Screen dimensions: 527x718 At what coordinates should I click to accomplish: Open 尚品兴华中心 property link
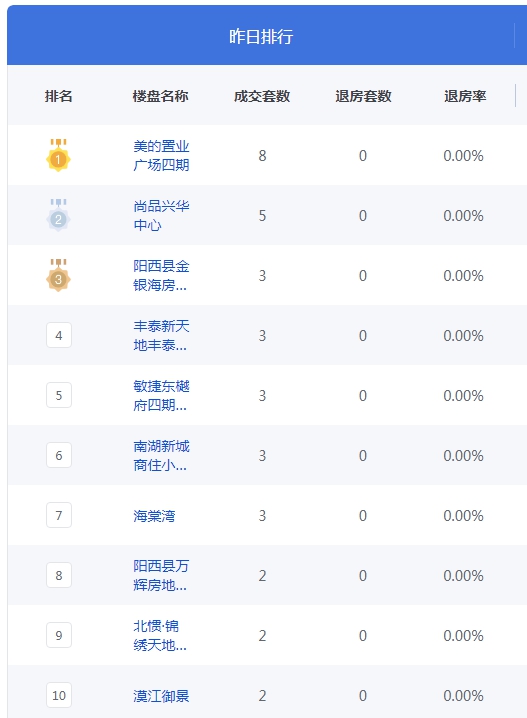point(161,216)
